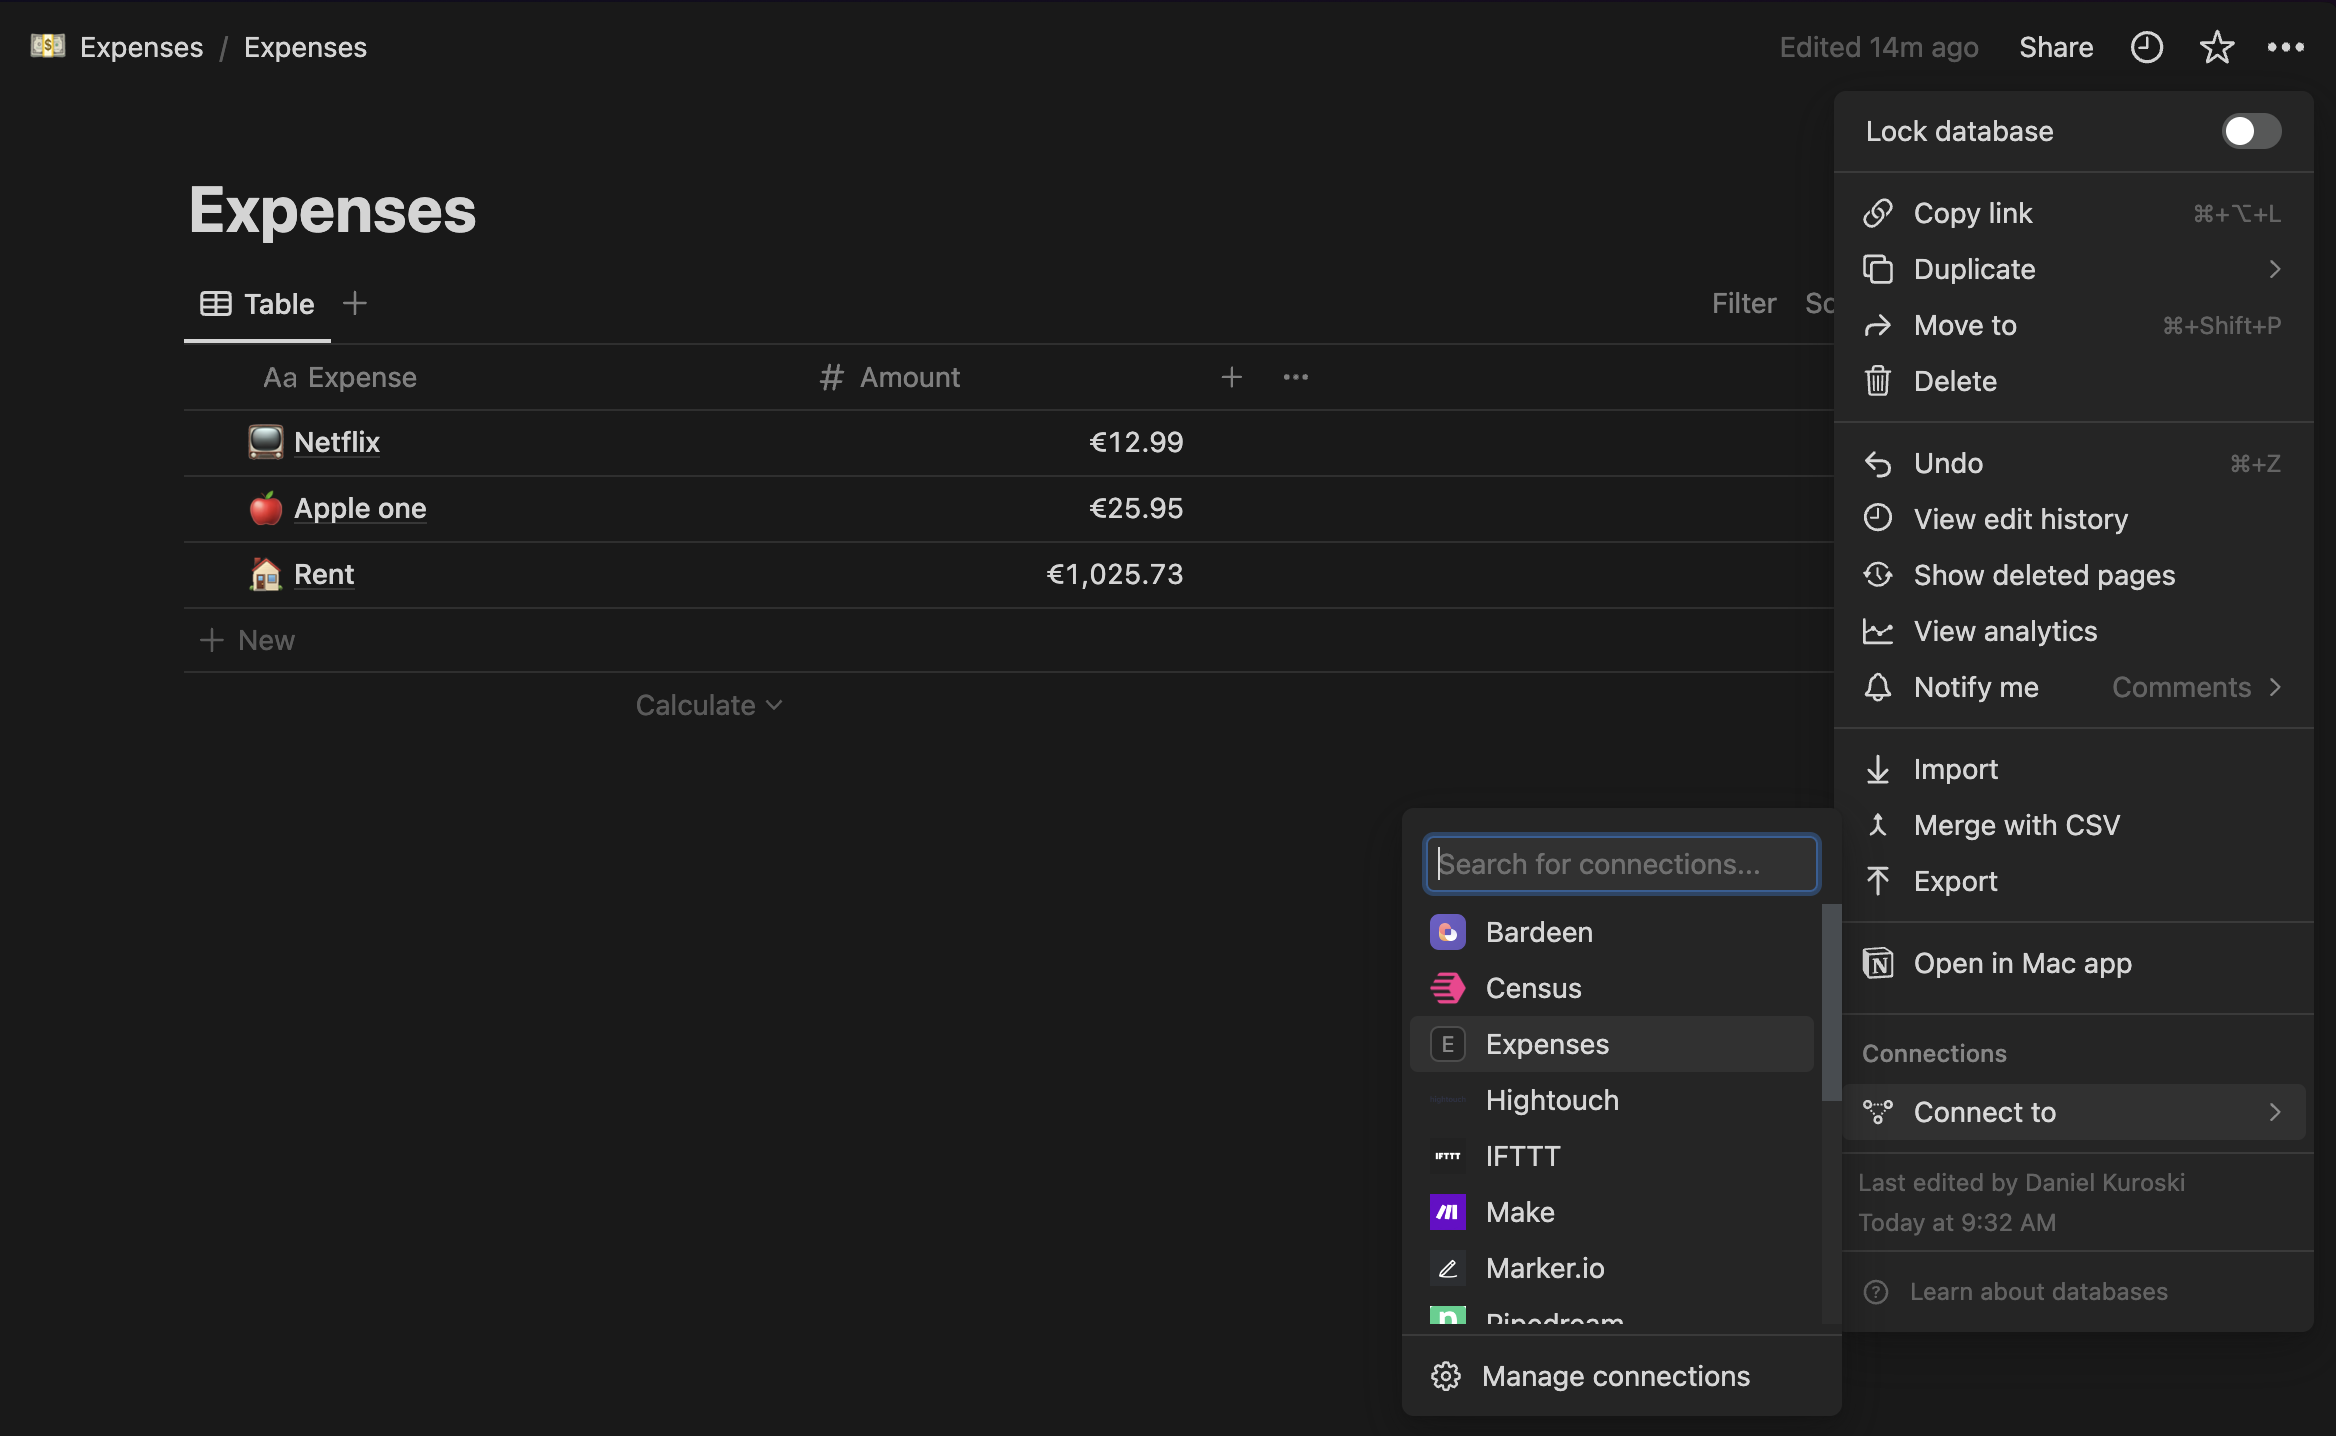Open the Calculate dropdown

click(x=708, y=704)
